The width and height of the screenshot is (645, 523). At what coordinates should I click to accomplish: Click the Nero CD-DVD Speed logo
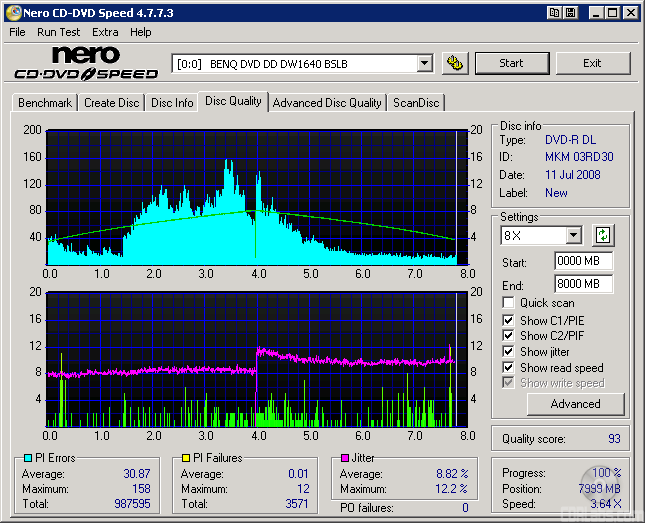point(85,63)
